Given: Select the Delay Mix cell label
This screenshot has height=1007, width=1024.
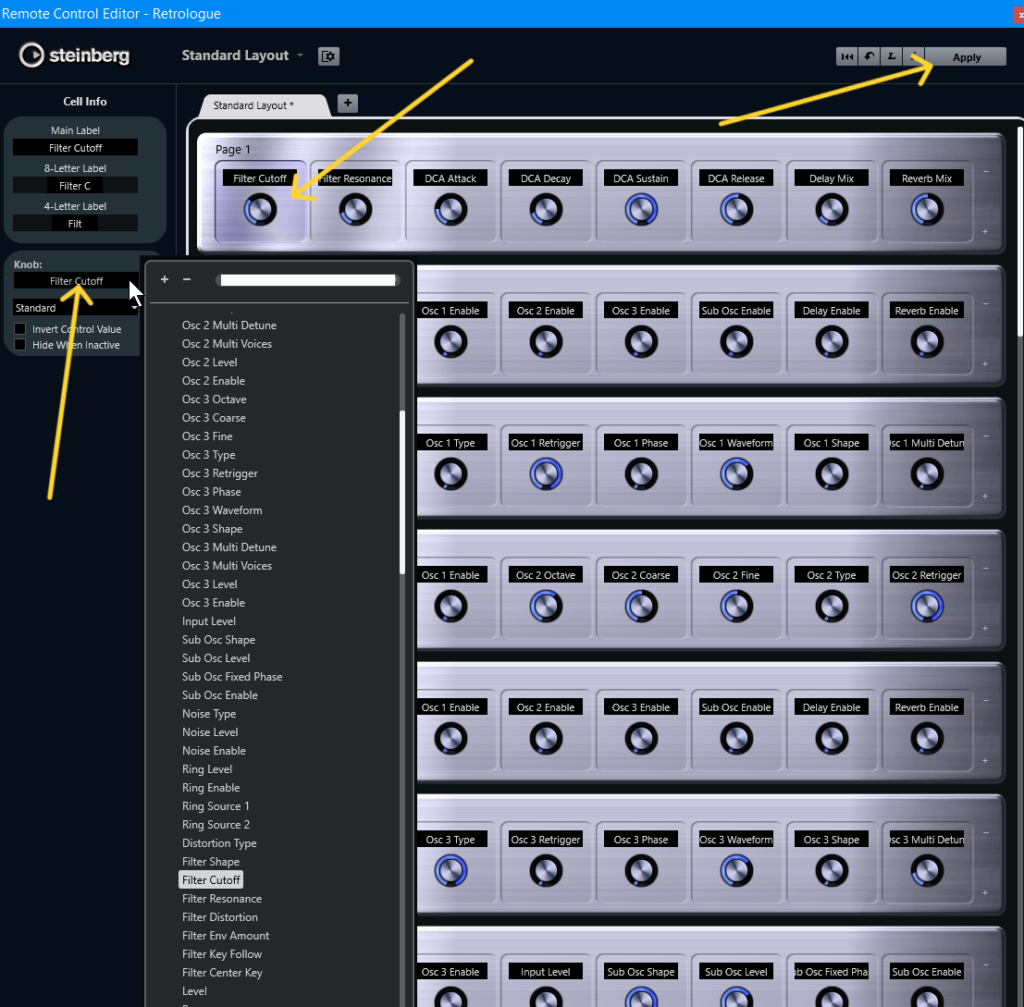Looking at the screenshot, I should coord(832,178).
